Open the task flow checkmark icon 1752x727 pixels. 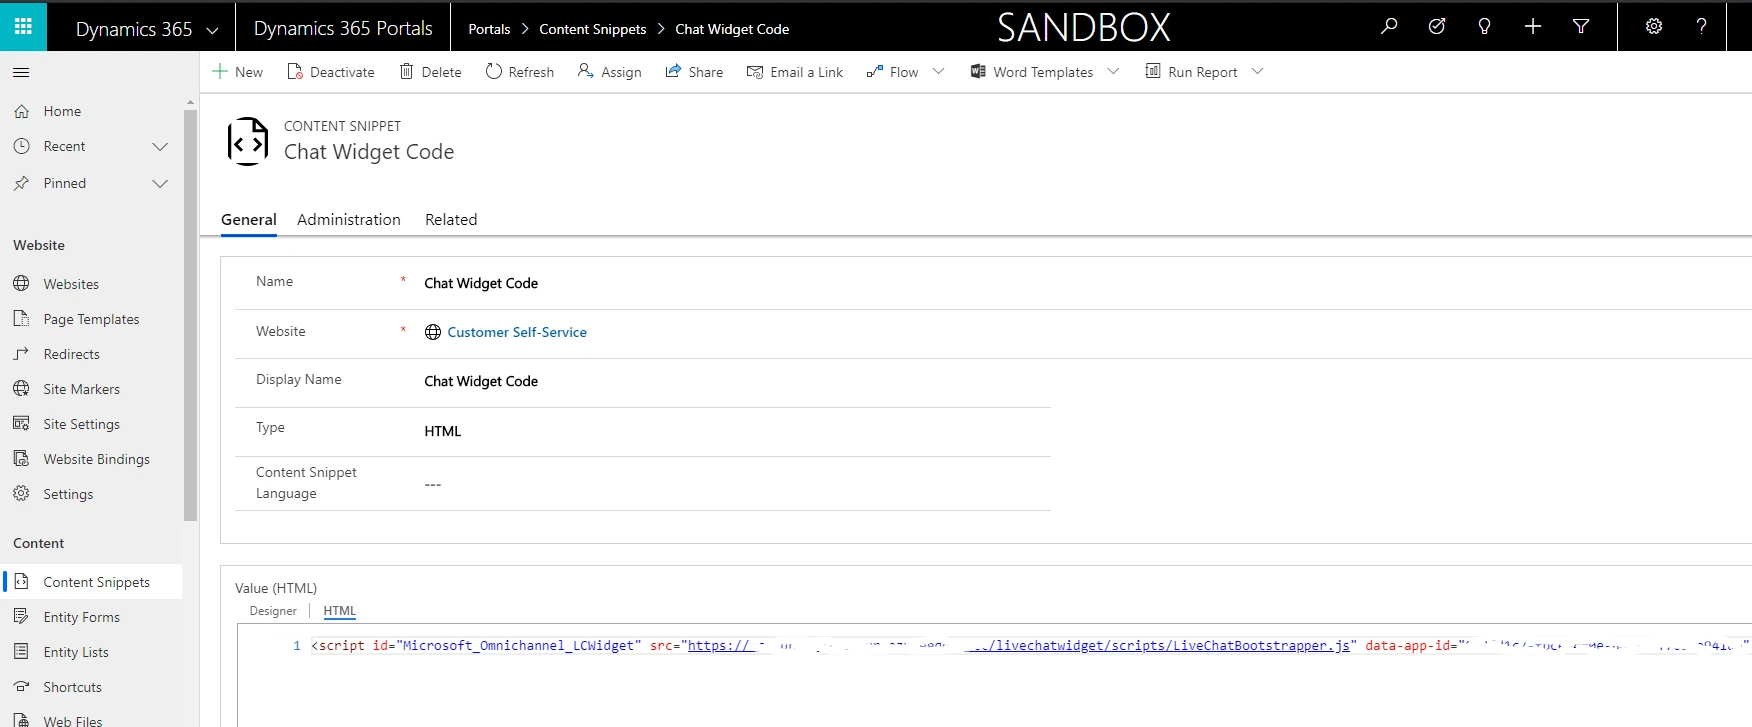1437,27
